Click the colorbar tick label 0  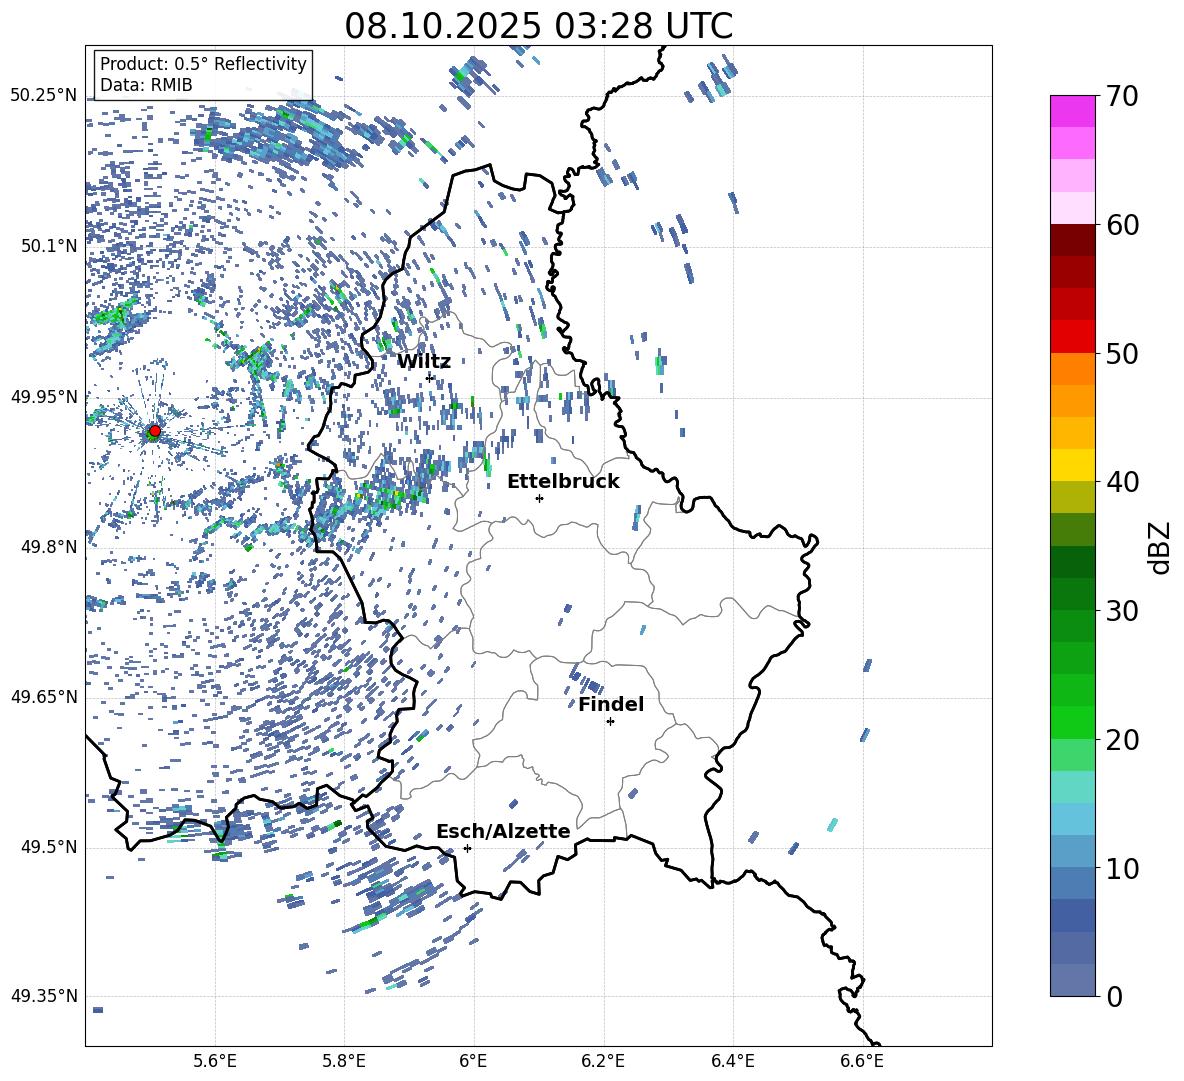(1114, 996)
